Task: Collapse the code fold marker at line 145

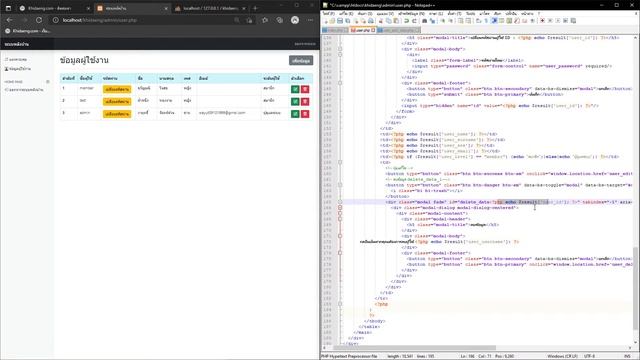Action: (x=340, y=83)
